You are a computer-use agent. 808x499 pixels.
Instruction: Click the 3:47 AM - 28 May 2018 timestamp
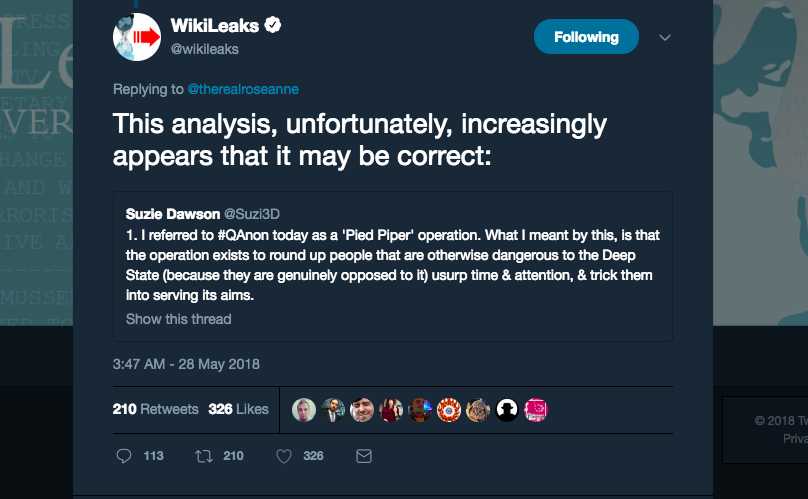click(x=186, y=364)
